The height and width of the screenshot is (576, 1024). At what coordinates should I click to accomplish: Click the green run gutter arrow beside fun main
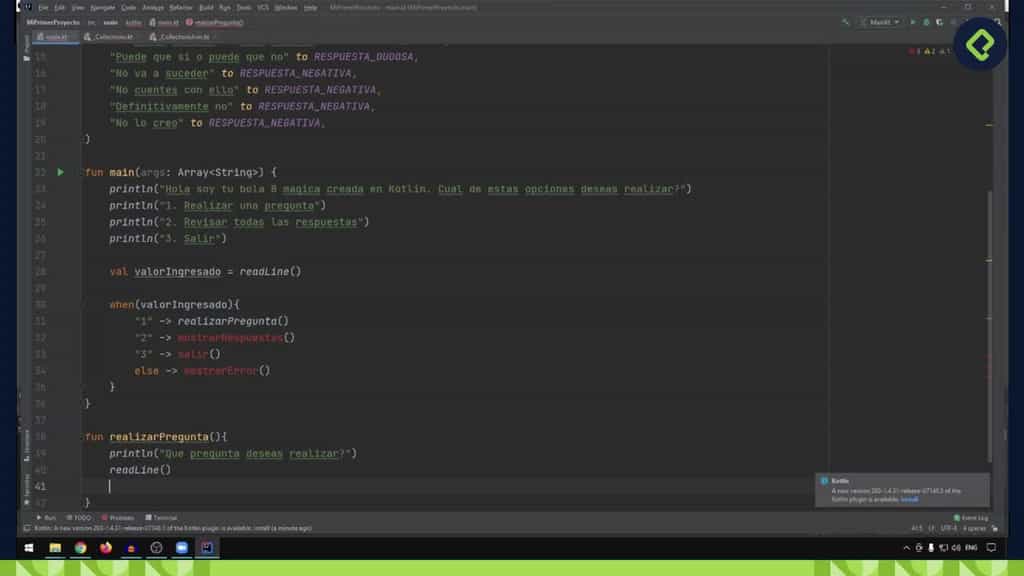[x=60, y=172]
